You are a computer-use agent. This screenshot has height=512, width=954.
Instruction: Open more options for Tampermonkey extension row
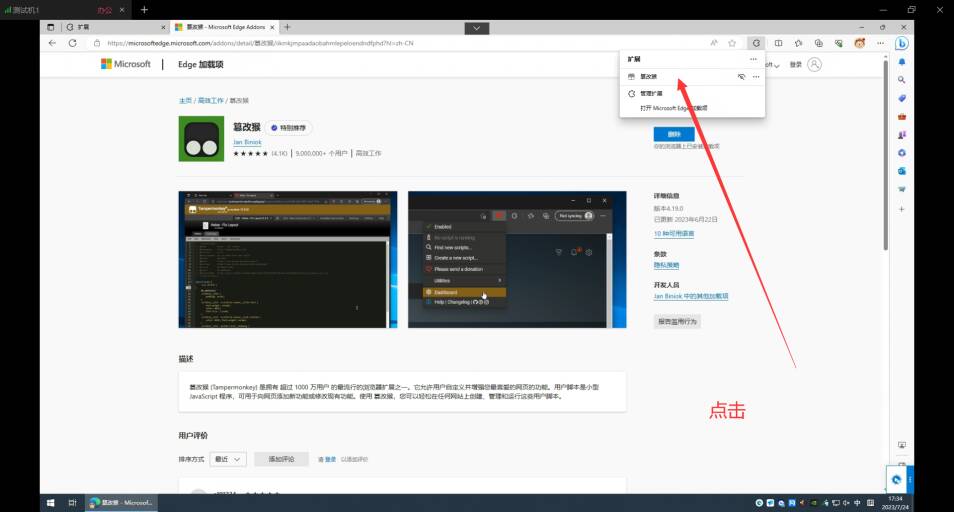click(756, 77)
